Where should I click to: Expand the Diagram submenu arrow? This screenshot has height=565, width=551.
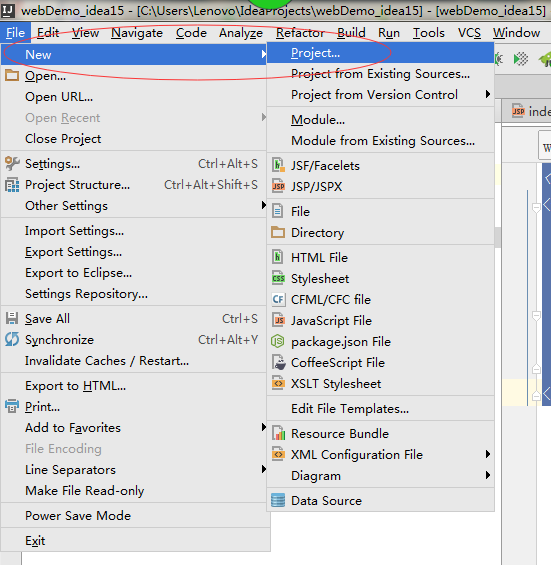coord(487,475)
